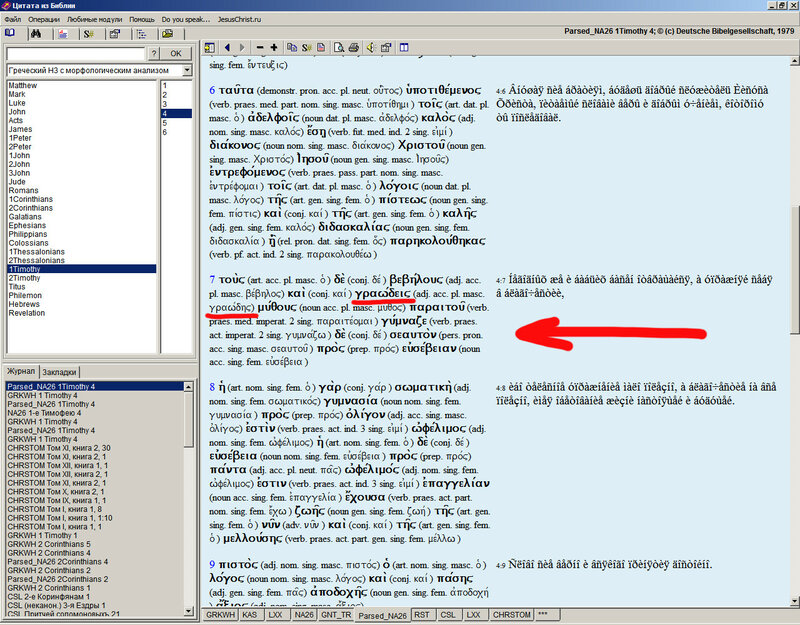This screenshot has height=625, width=800.
Task: Open the Greek NT module dropdown
Action: (x=187, y=71)
